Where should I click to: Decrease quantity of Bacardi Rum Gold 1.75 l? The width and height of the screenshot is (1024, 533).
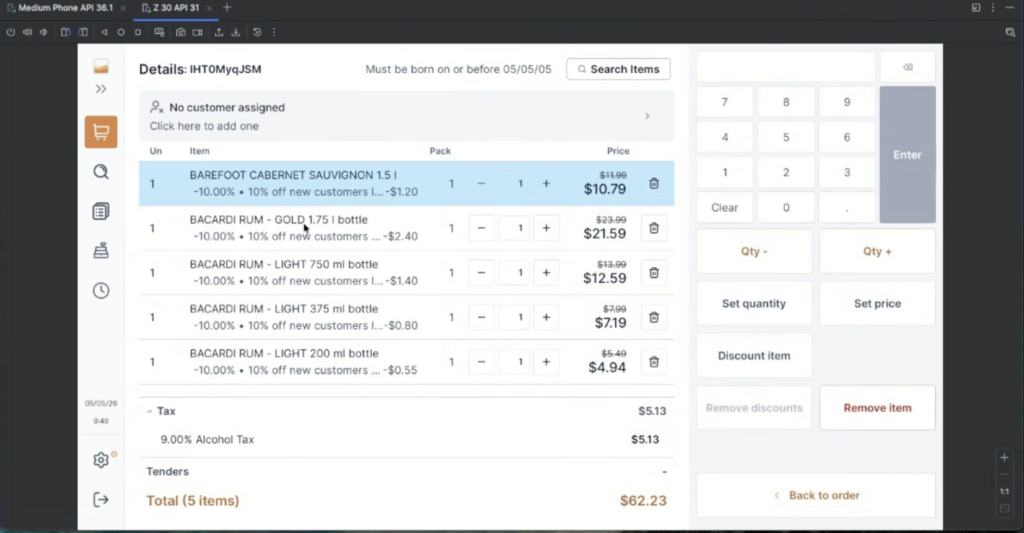click(x=481, y=228)
